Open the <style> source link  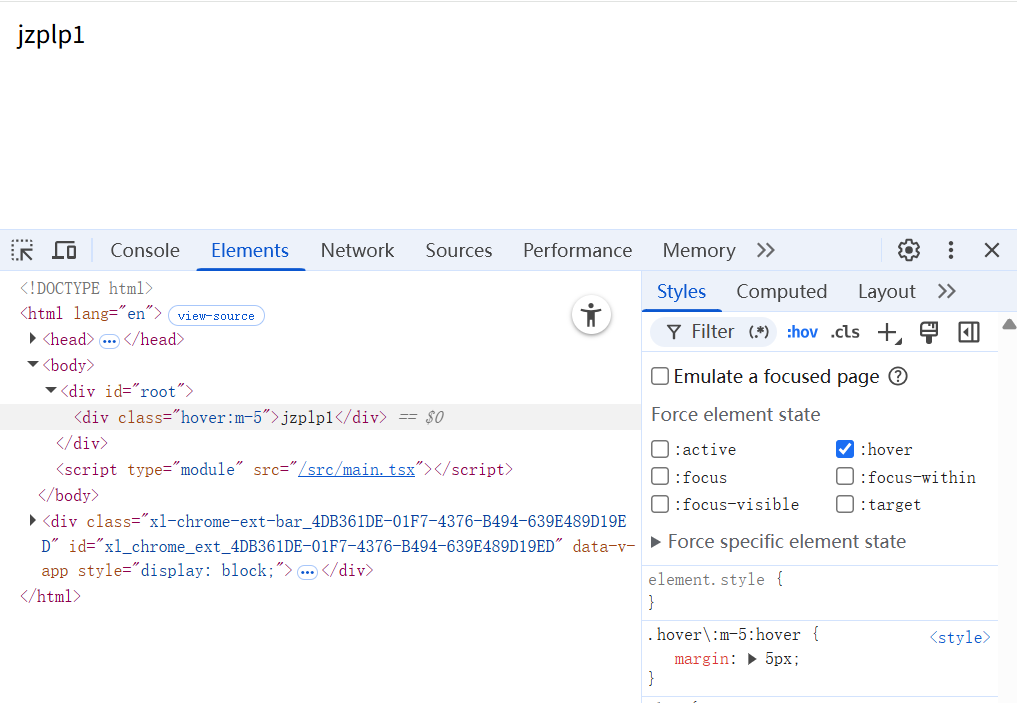pos(960,637)
